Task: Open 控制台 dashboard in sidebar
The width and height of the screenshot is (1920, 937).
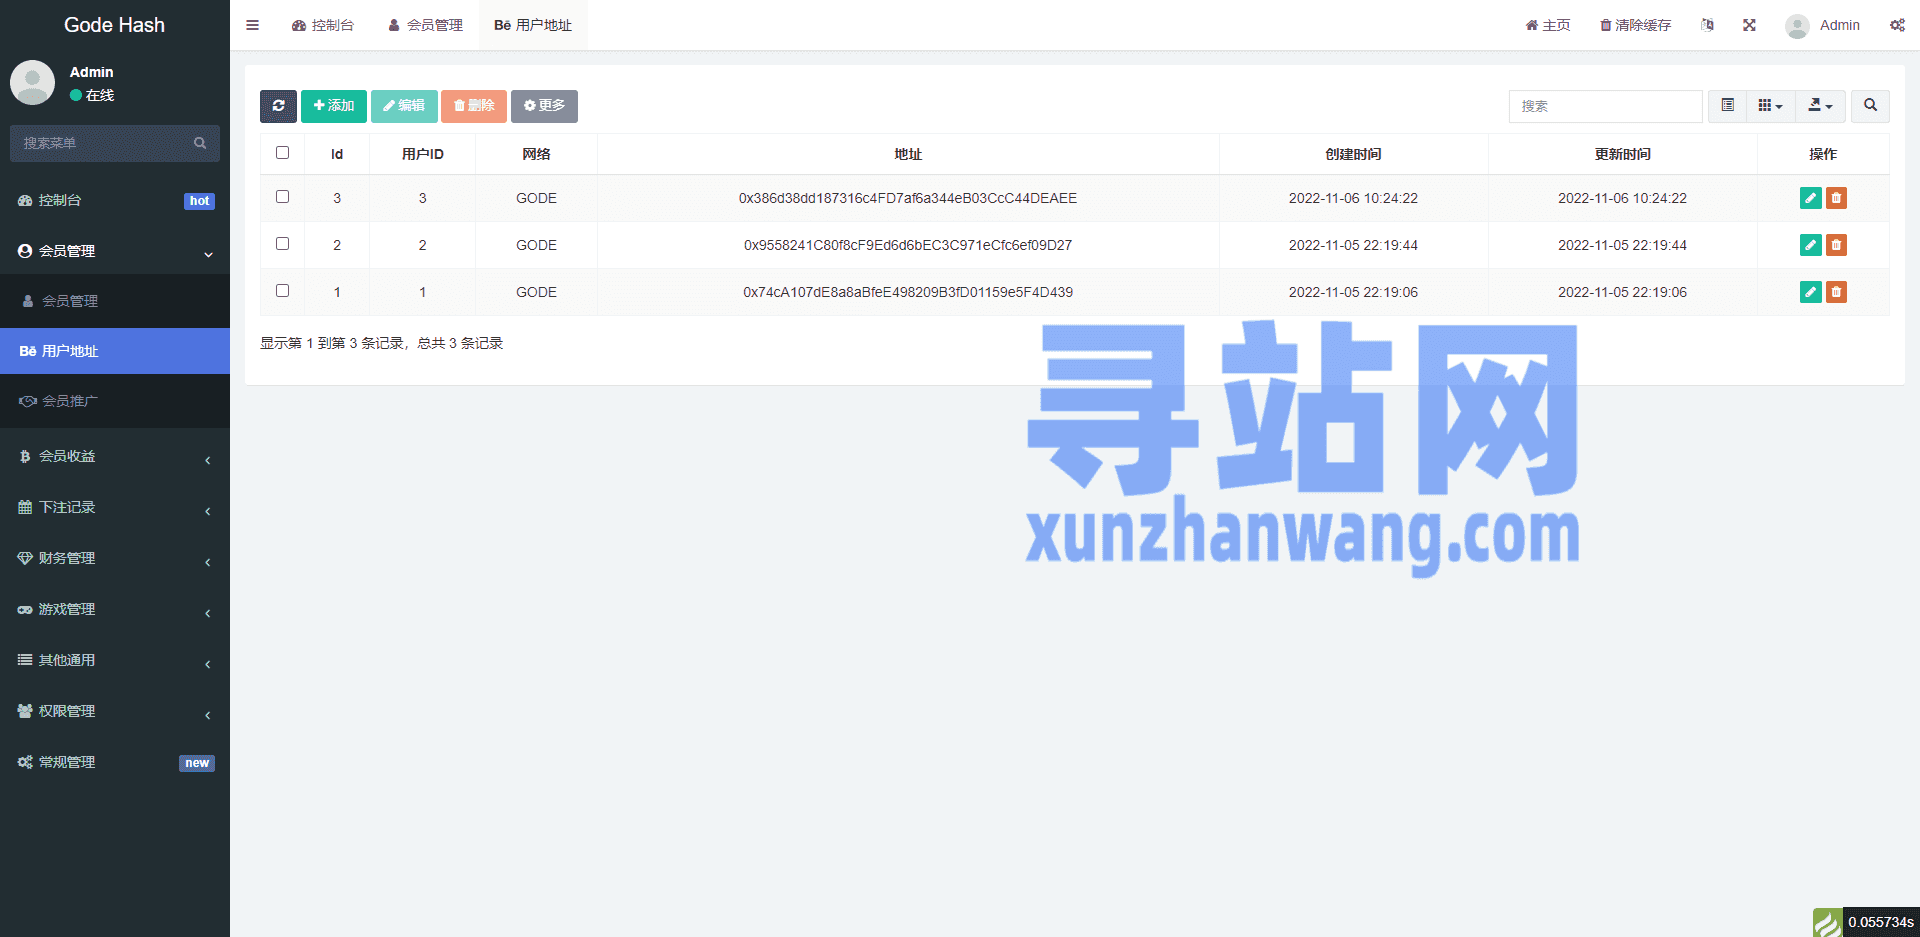Action: 115,200
